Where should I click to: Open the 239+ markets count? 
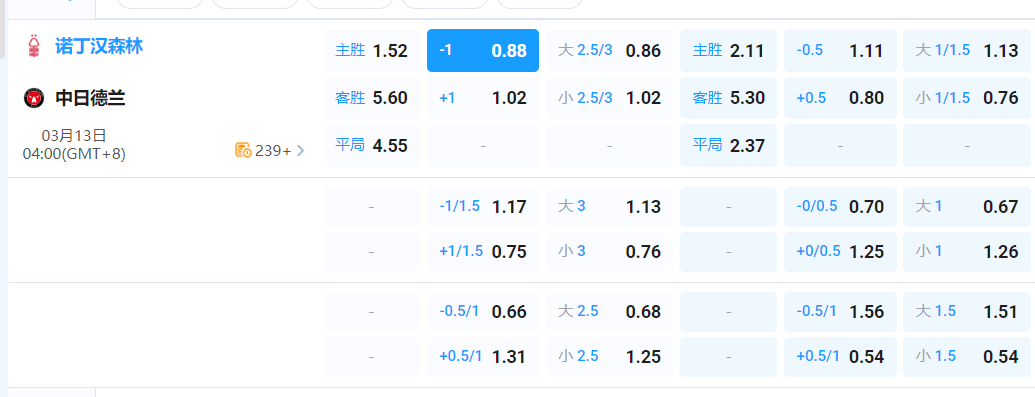point(273,151)
